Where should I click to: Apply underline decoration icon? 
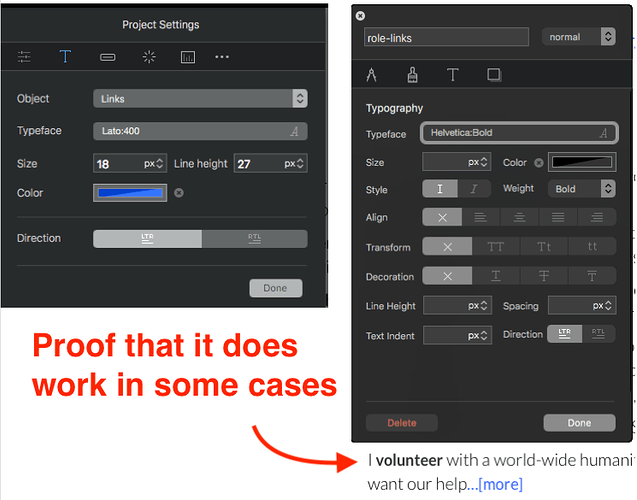tap(495, 276)
